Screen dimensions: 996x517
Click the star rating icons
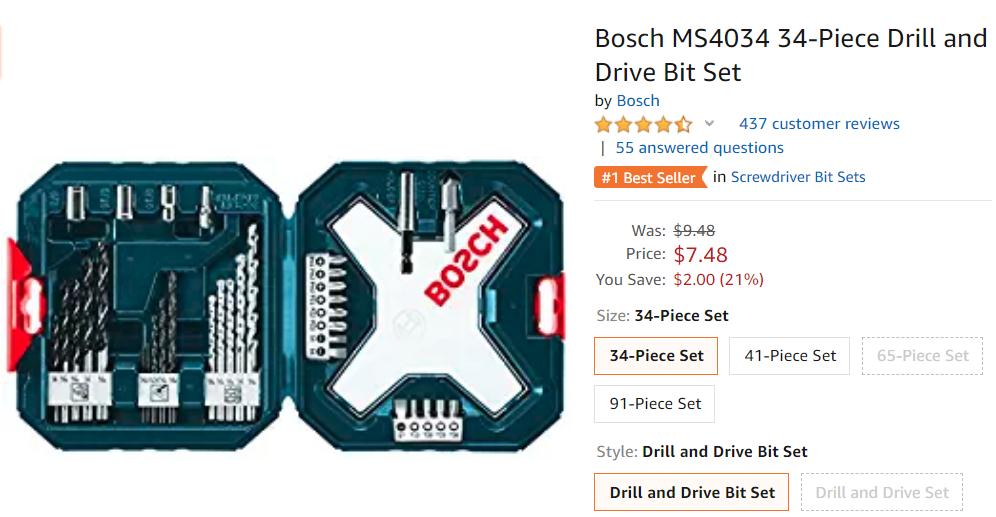pyautogui.click(x=643, y=125)
